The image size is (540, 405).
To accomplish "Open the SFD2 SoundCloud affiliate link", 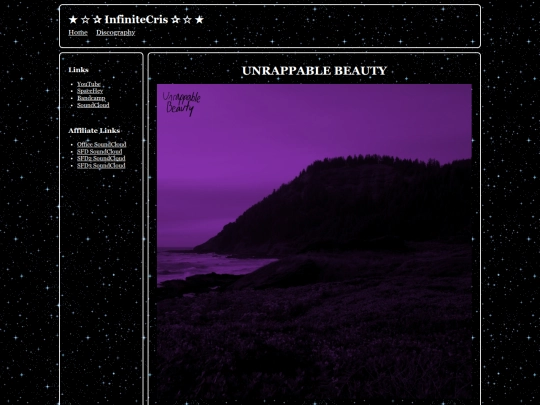I will (x=101, y=158).
